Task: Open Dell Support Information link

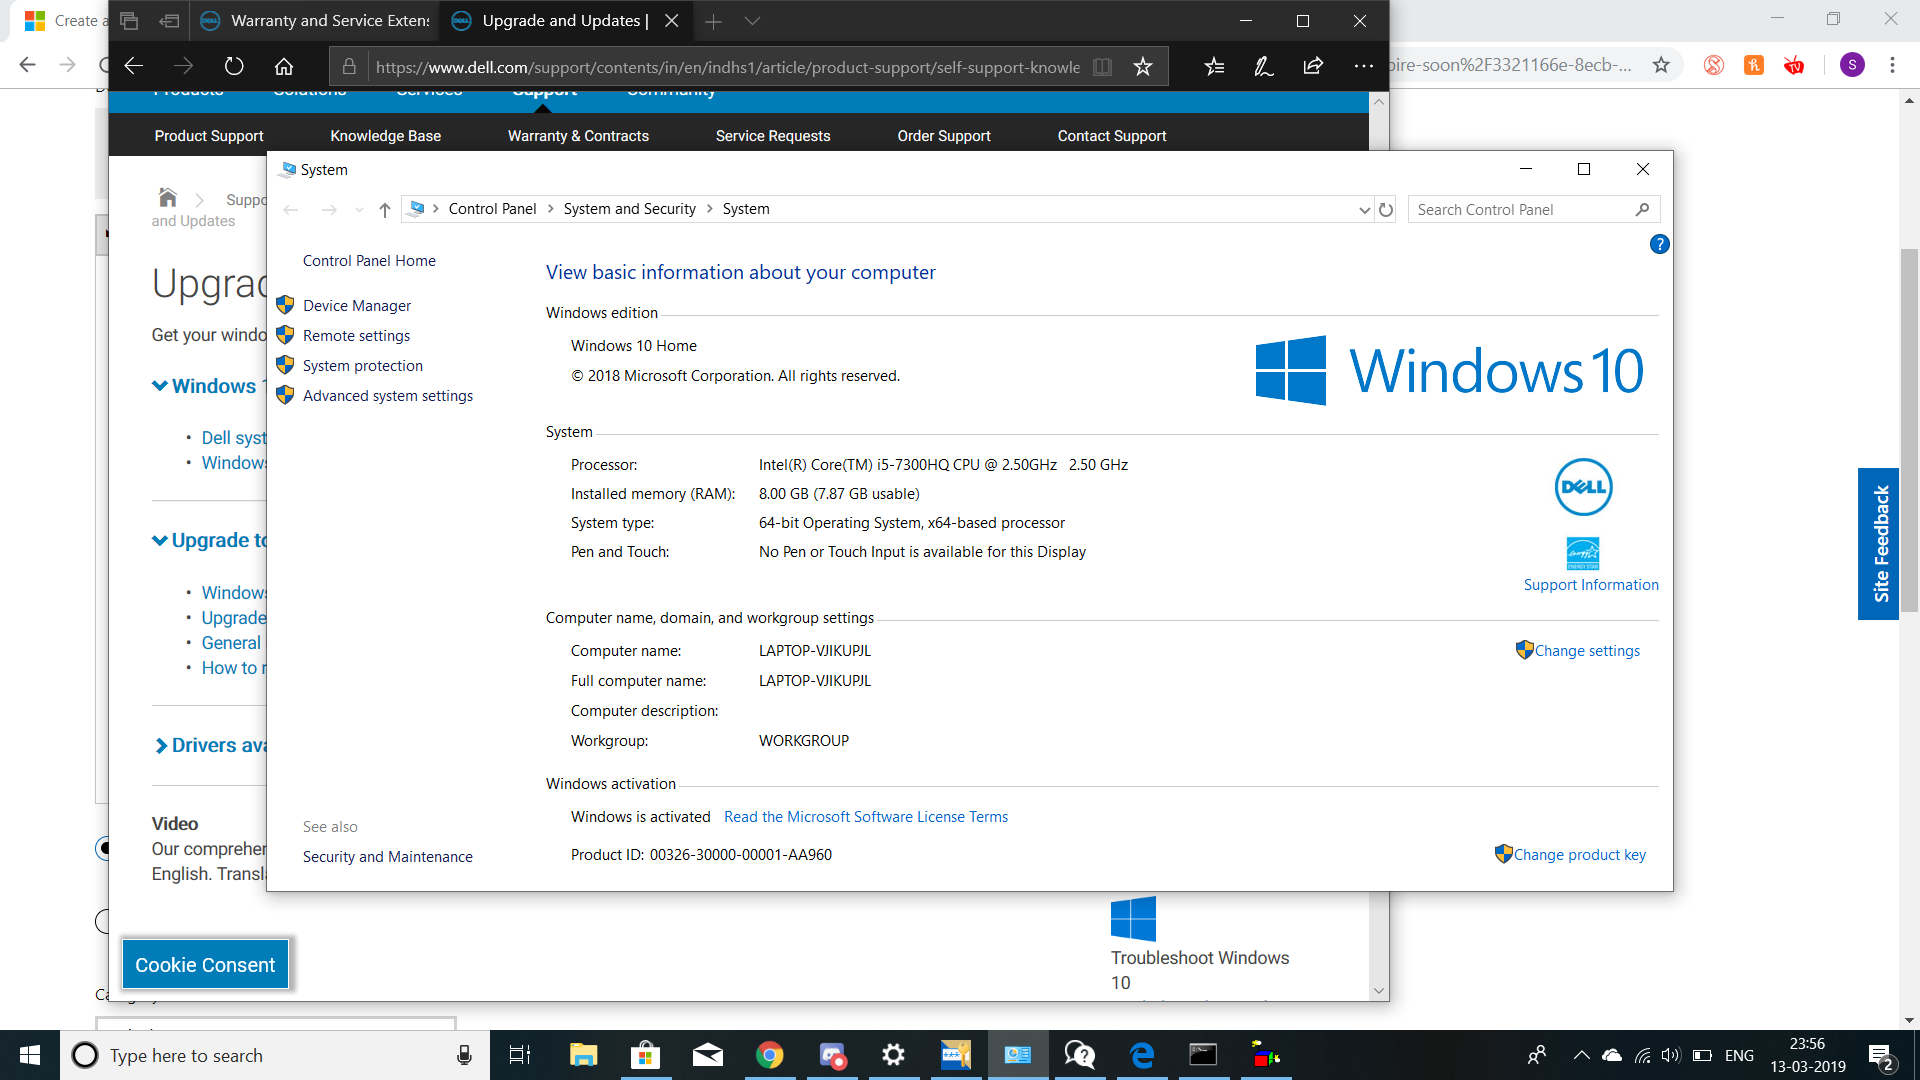Action: click(1591, 584)
